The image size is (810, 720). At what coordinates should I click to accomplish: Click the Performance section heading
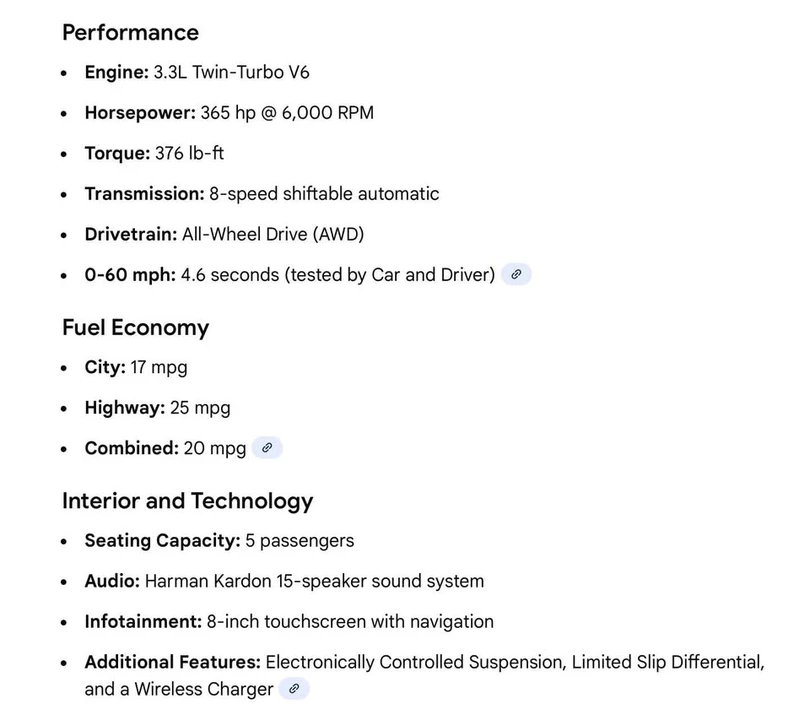pyautogui.click(x=130, y=33)
